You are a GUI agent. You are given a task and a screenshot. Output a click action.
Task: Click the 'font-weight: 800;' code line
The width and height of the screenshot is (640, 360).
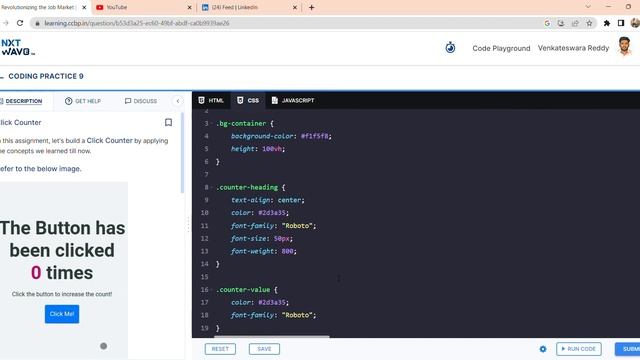click(264, 251)
